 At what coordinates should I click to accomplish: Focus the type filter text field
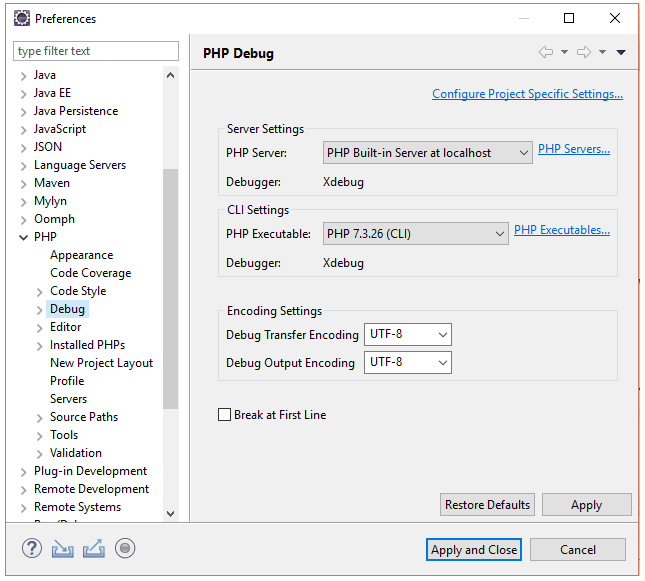coord(96,51)
